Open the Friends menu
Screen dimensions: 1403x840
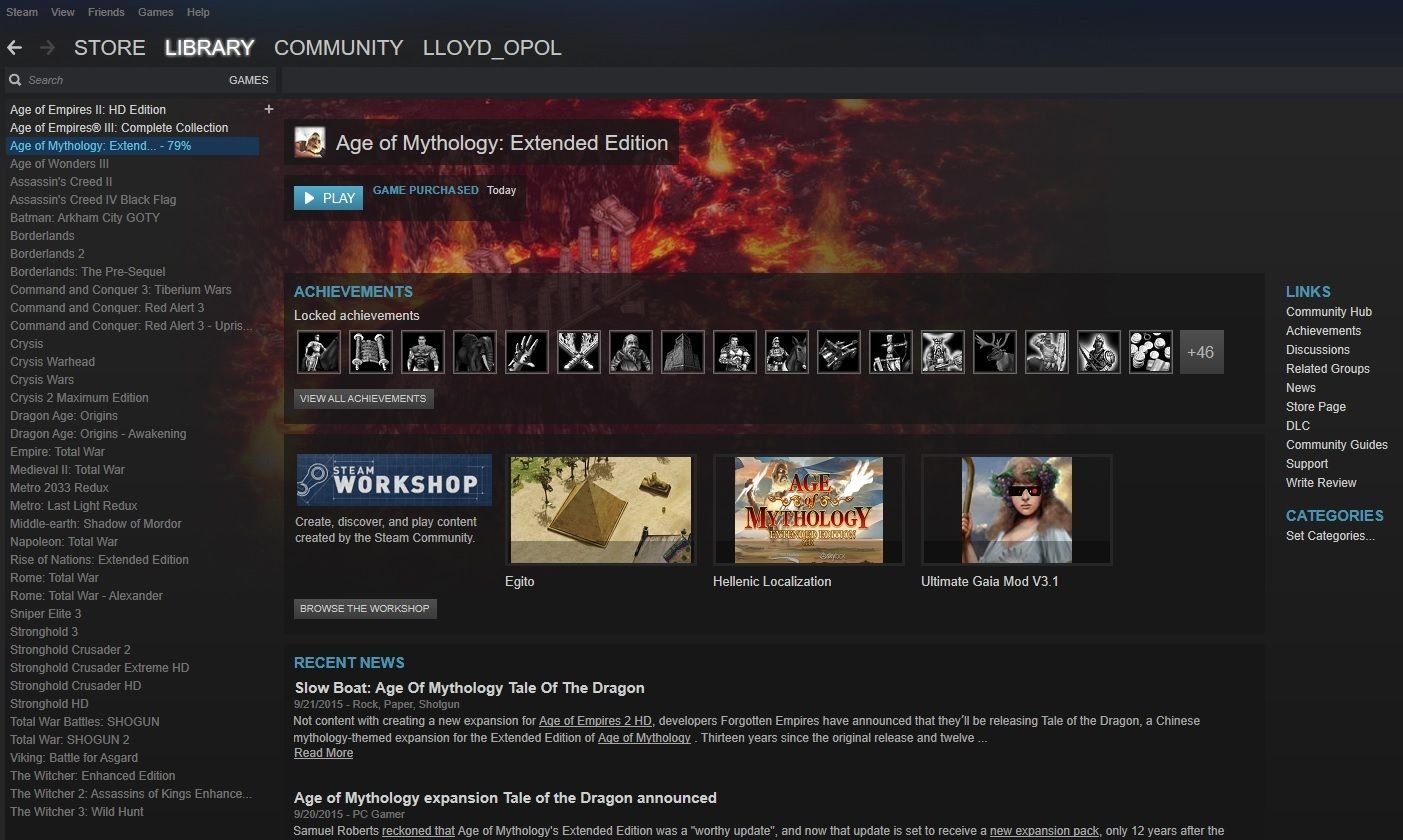point(106,12)
